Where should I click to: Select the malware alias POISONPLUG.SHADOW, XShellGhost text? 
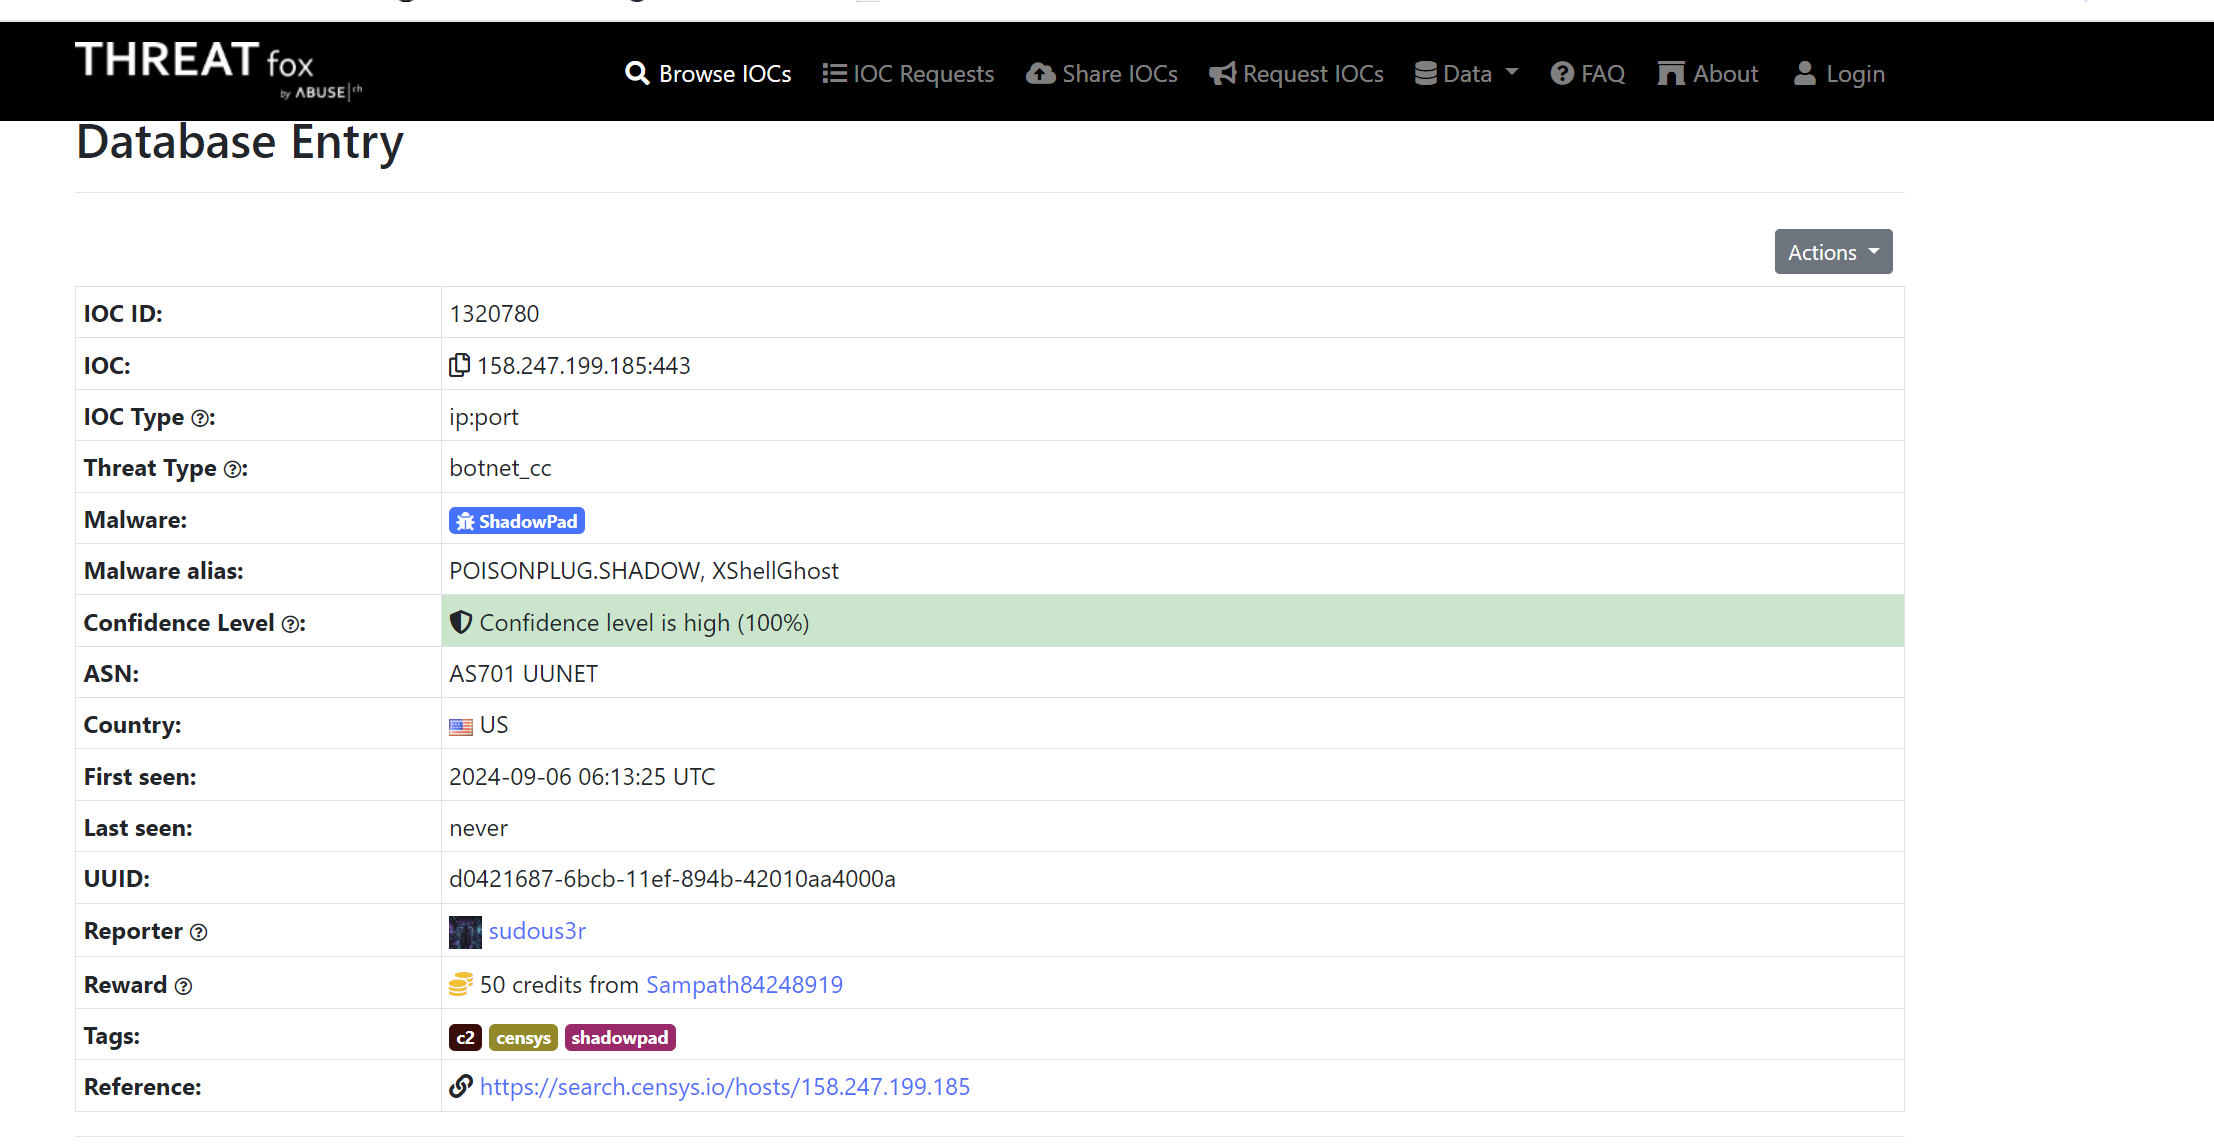(644, 571)
